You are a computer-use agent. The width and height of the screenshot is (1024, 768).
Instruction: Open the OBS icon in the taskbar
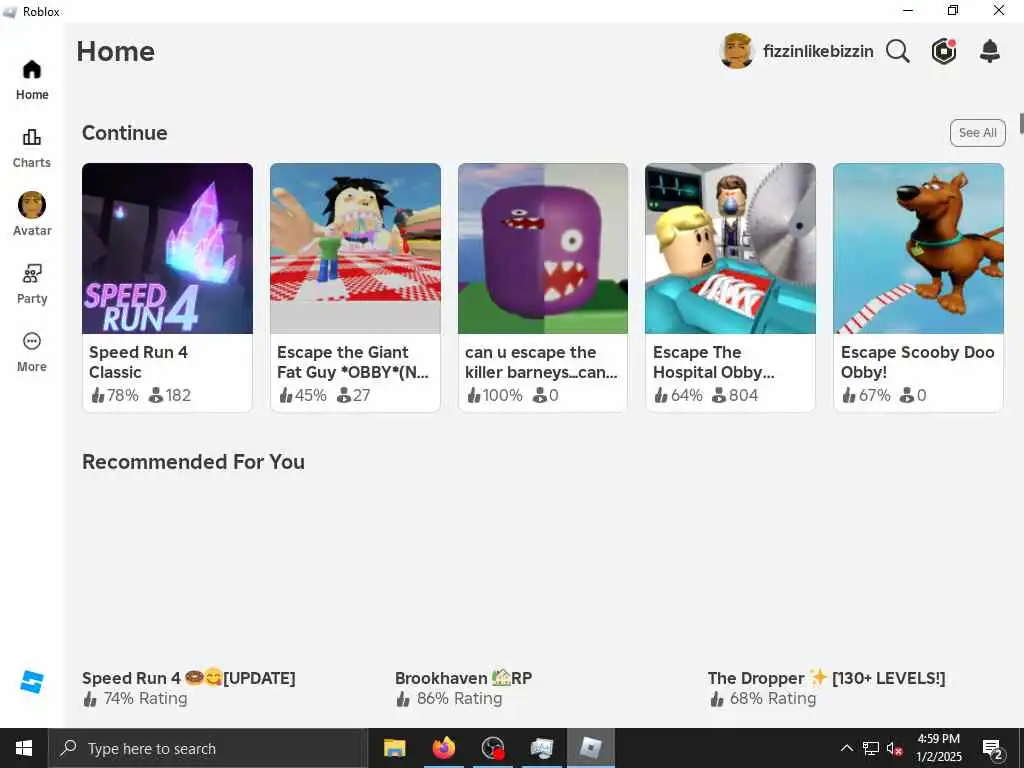click(492, 748)
